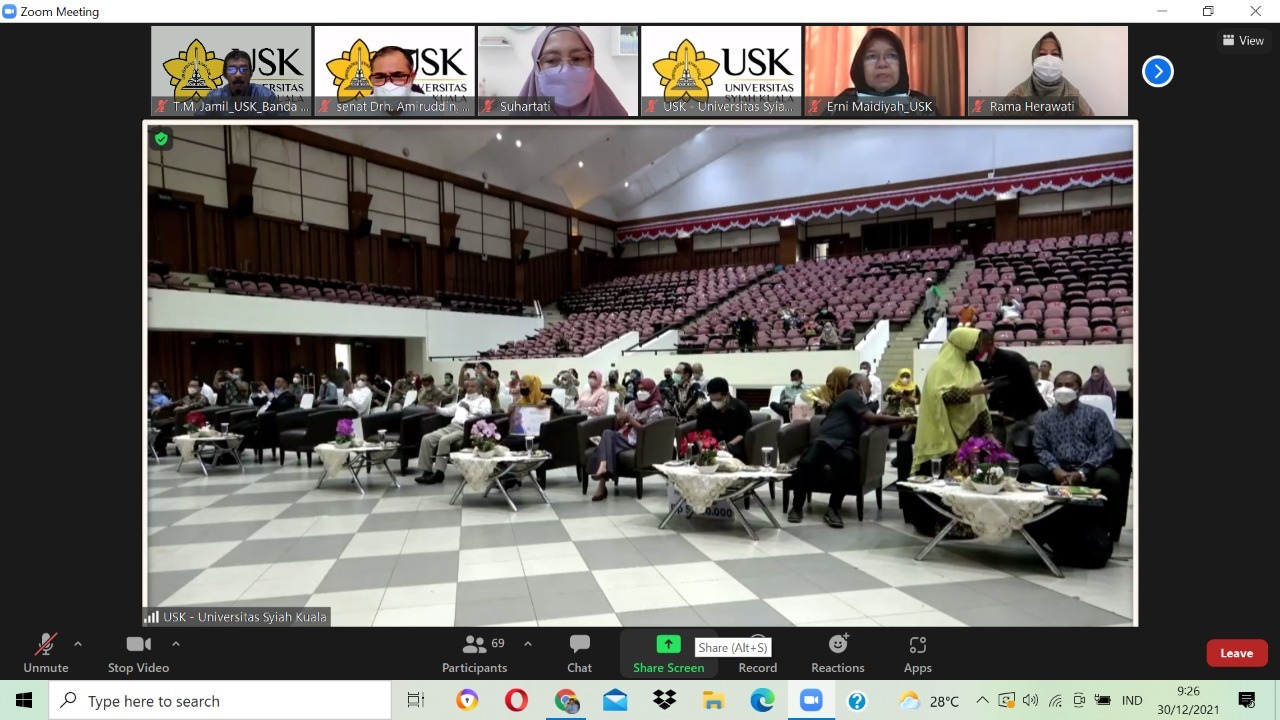The height and width of the screenshot is (720, 1280).
Task: Show next participants with the blue arrow
Action: 1157,71
